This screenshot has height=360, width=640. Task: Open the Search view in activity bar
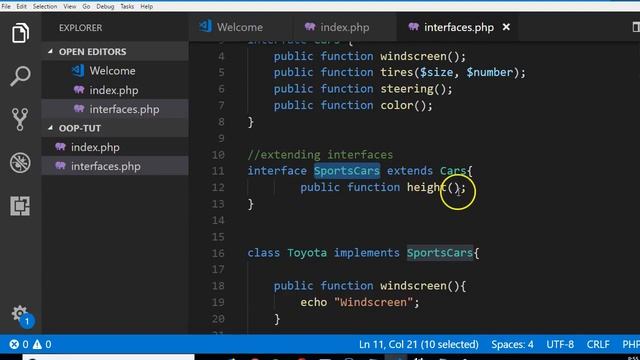[x=20, y=76]
